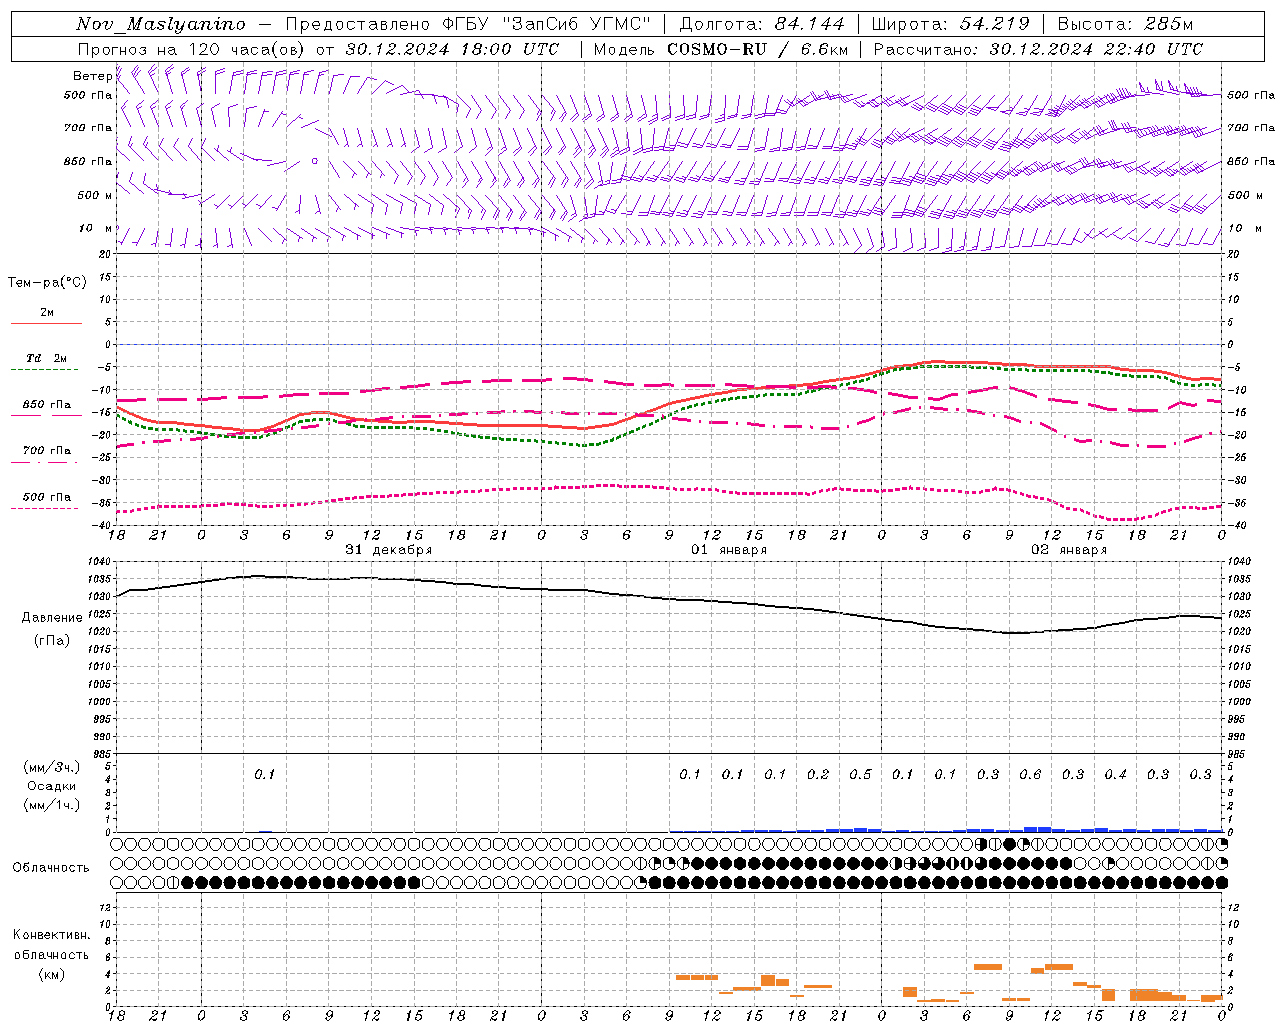Click the 01 января date label
Image resolution: width=1280 pixels, height=1024 pixels.
tap(729, 550)
